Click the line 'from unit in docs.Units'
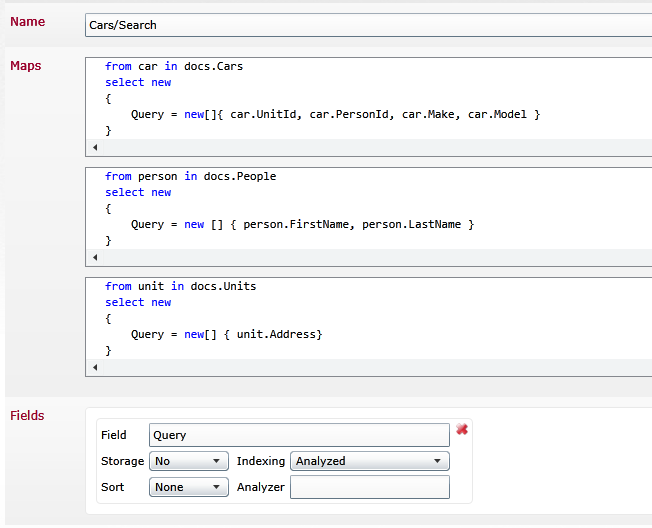Screen dimensions: 652x528 (180, 286)
